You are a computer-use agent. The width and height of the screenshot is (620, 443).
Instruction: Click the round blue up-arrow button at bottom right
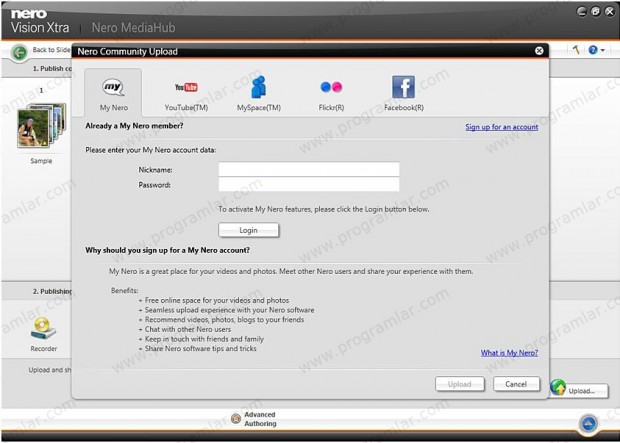(x=588, y=424)
